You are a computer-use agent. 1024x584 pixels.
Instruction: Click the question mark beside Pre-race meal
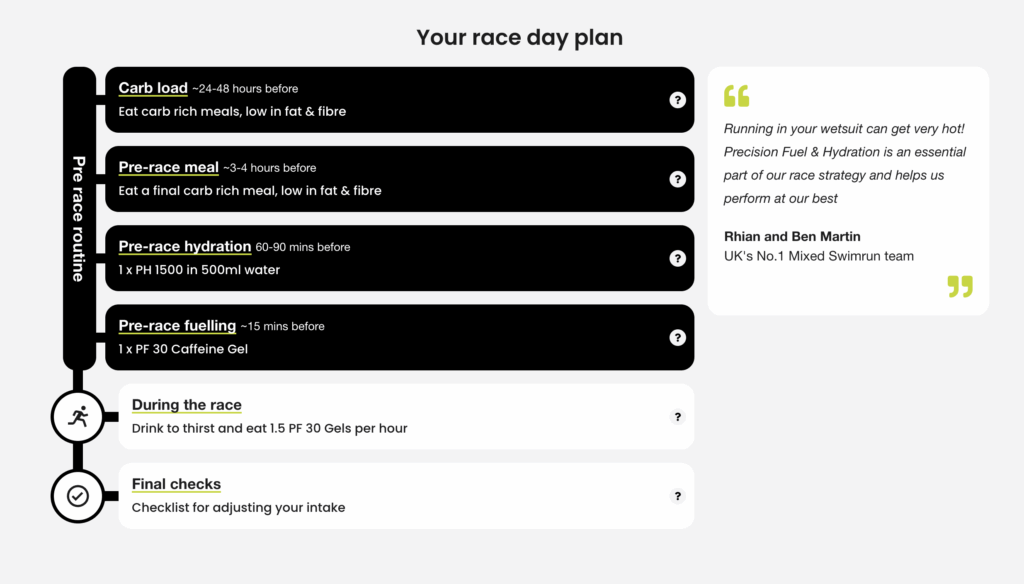tap(677, 179)
